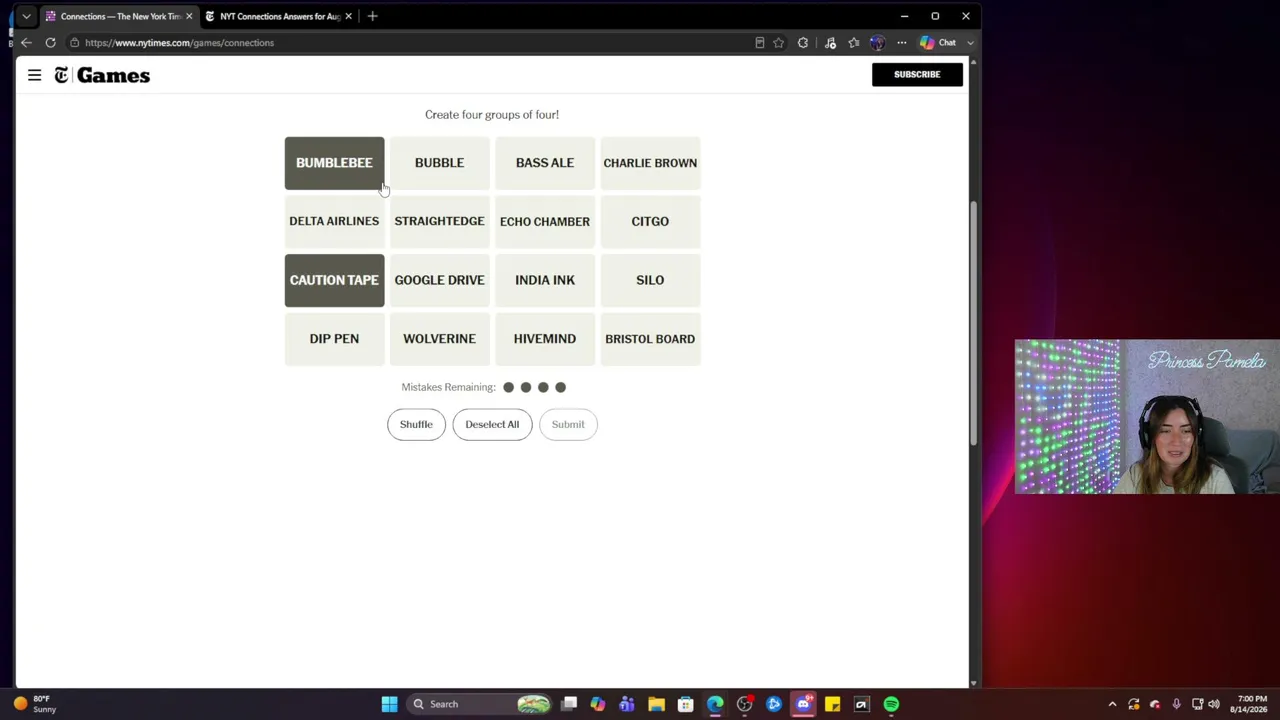
Task: Click the NYT Games logo
Action: 102,75
